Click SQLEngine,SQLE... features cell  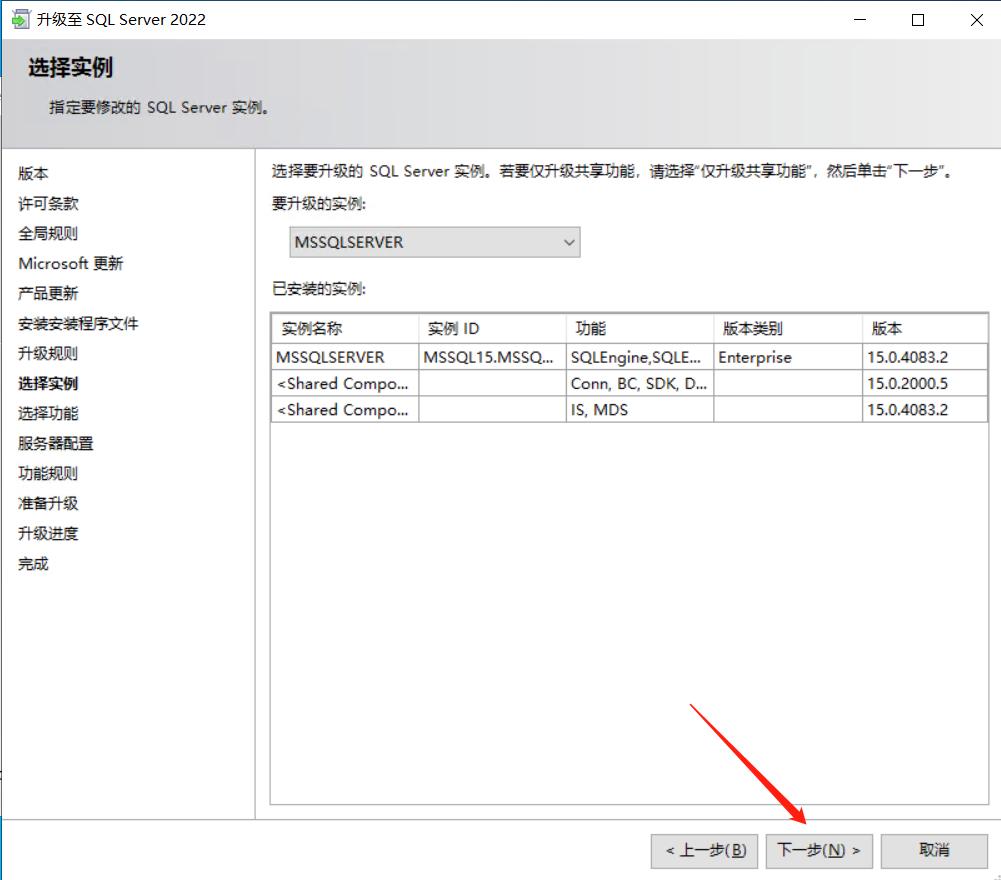coord(640,358)
